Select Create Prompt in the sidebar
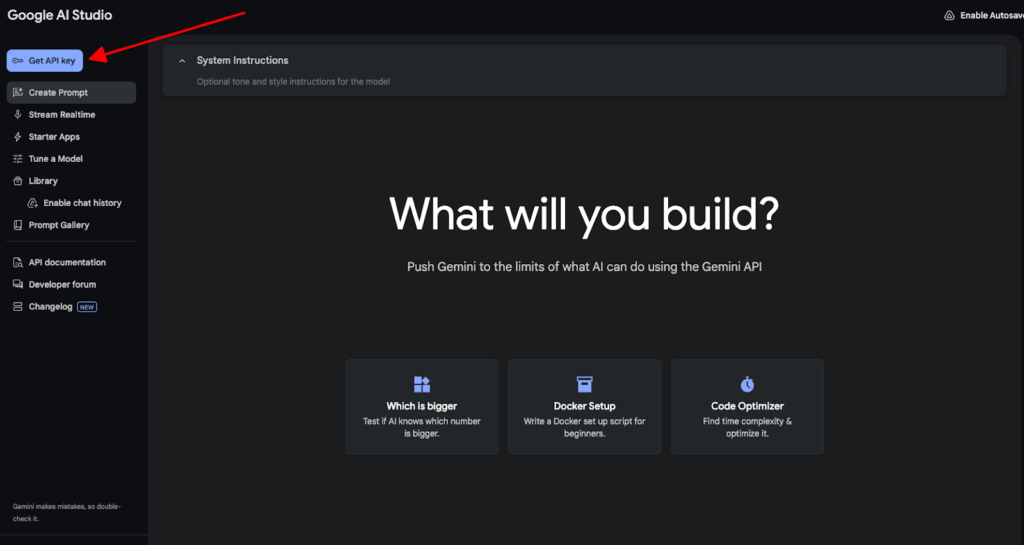The width and height of the screenshot is (1024, 545). click(x=71, y=93)
